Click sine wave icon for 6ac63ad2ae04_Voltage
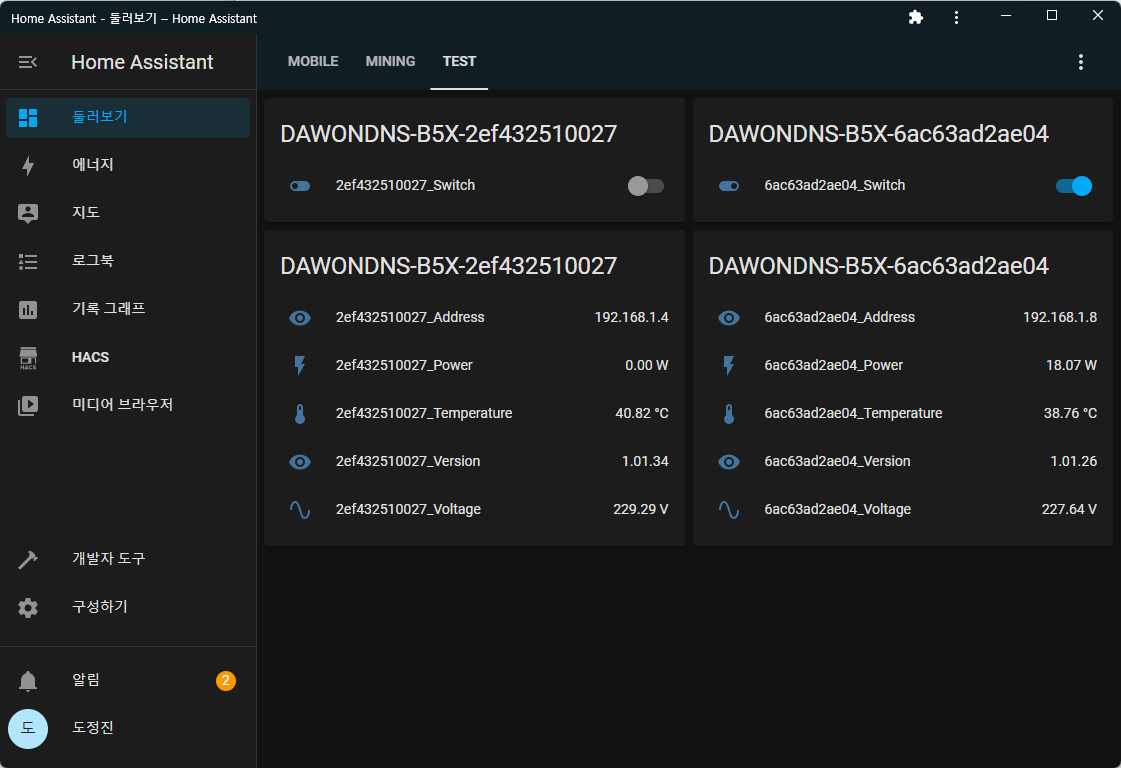1121x768 pixels. 729,509
